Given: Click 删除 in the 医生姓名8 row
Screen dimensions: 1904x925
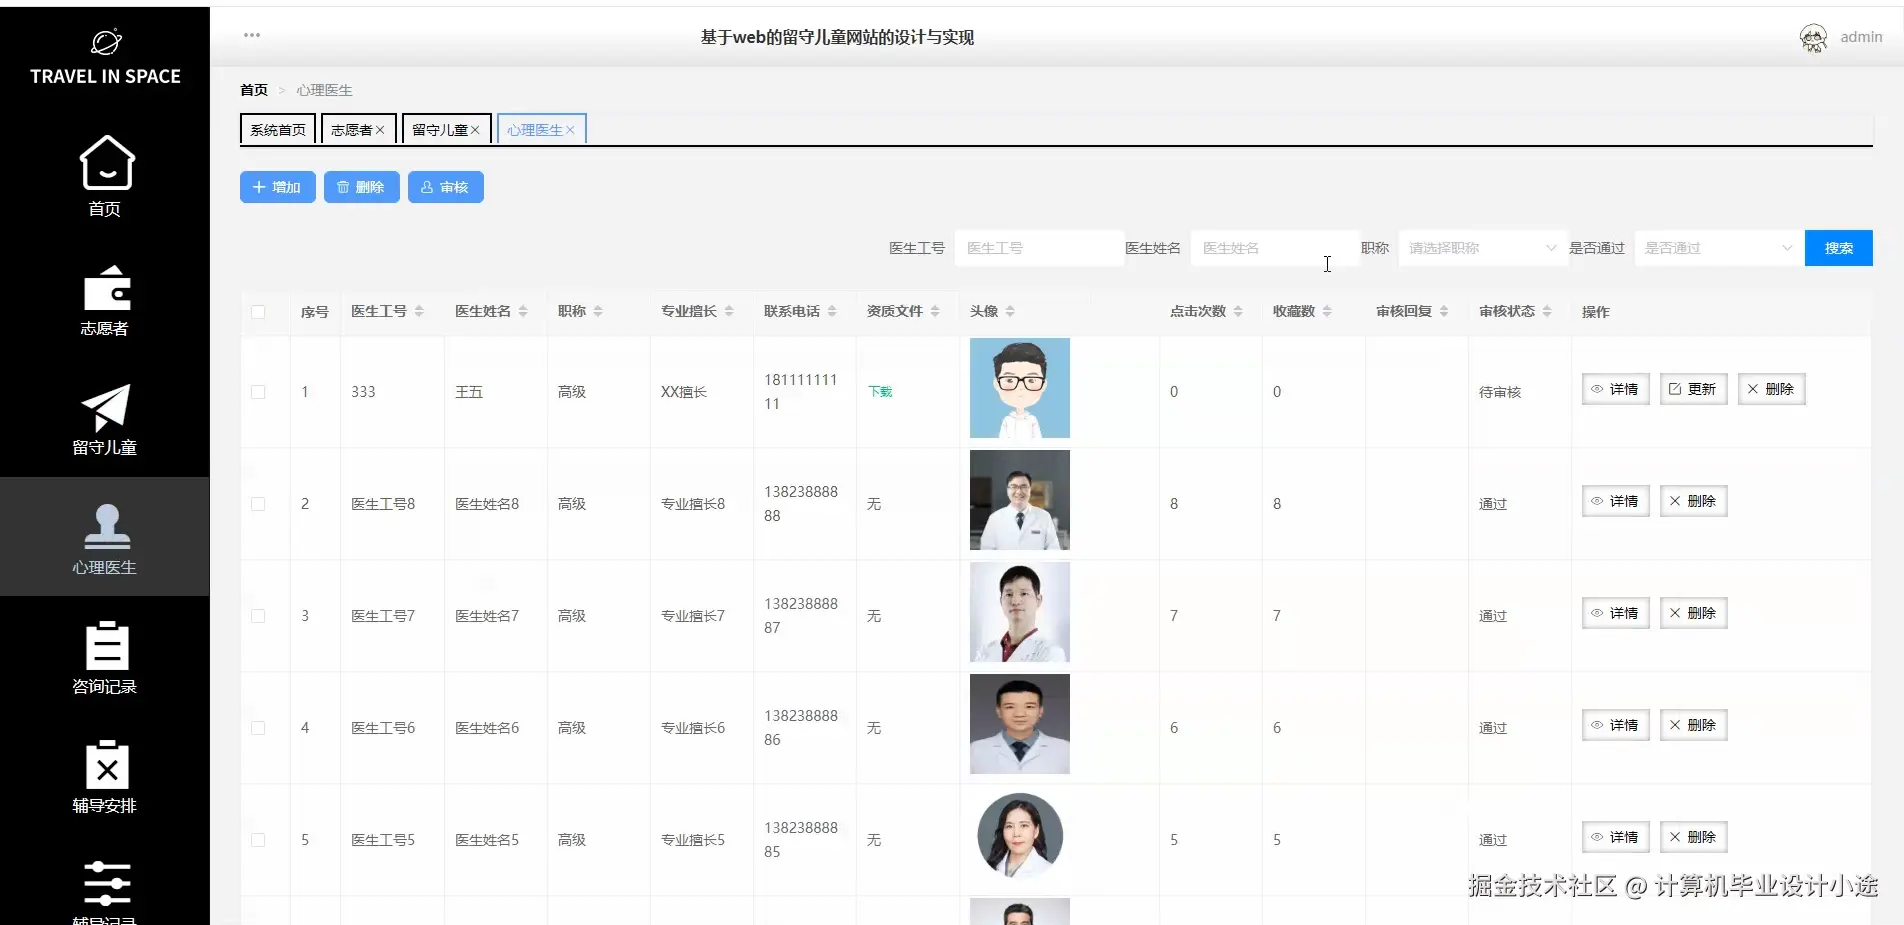Looking at the screenshot, I should tap(1694, 501).
